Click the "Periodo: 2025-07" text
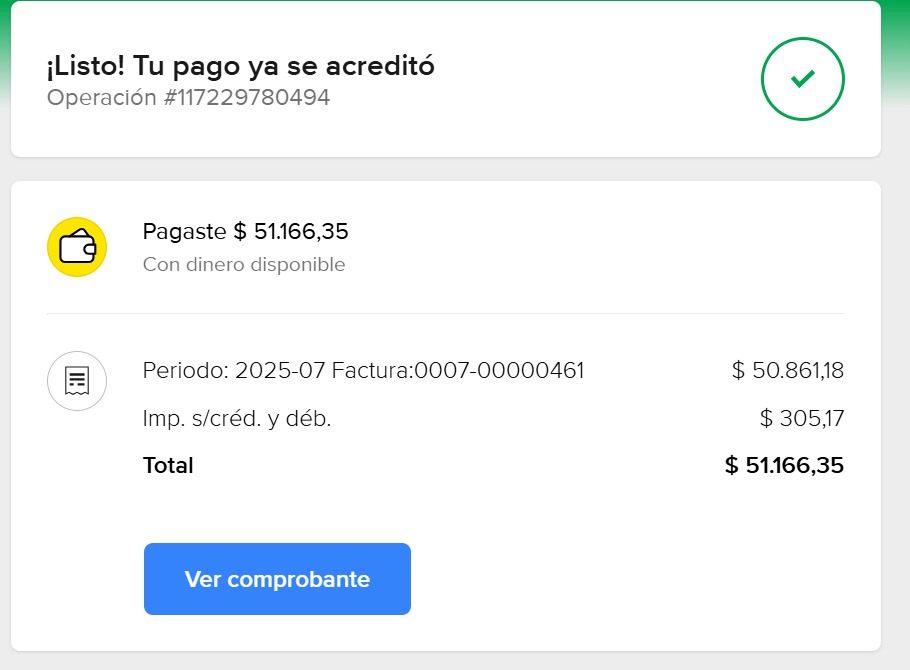The width and height of the screenshot is (910, 670). pos(233,371)
